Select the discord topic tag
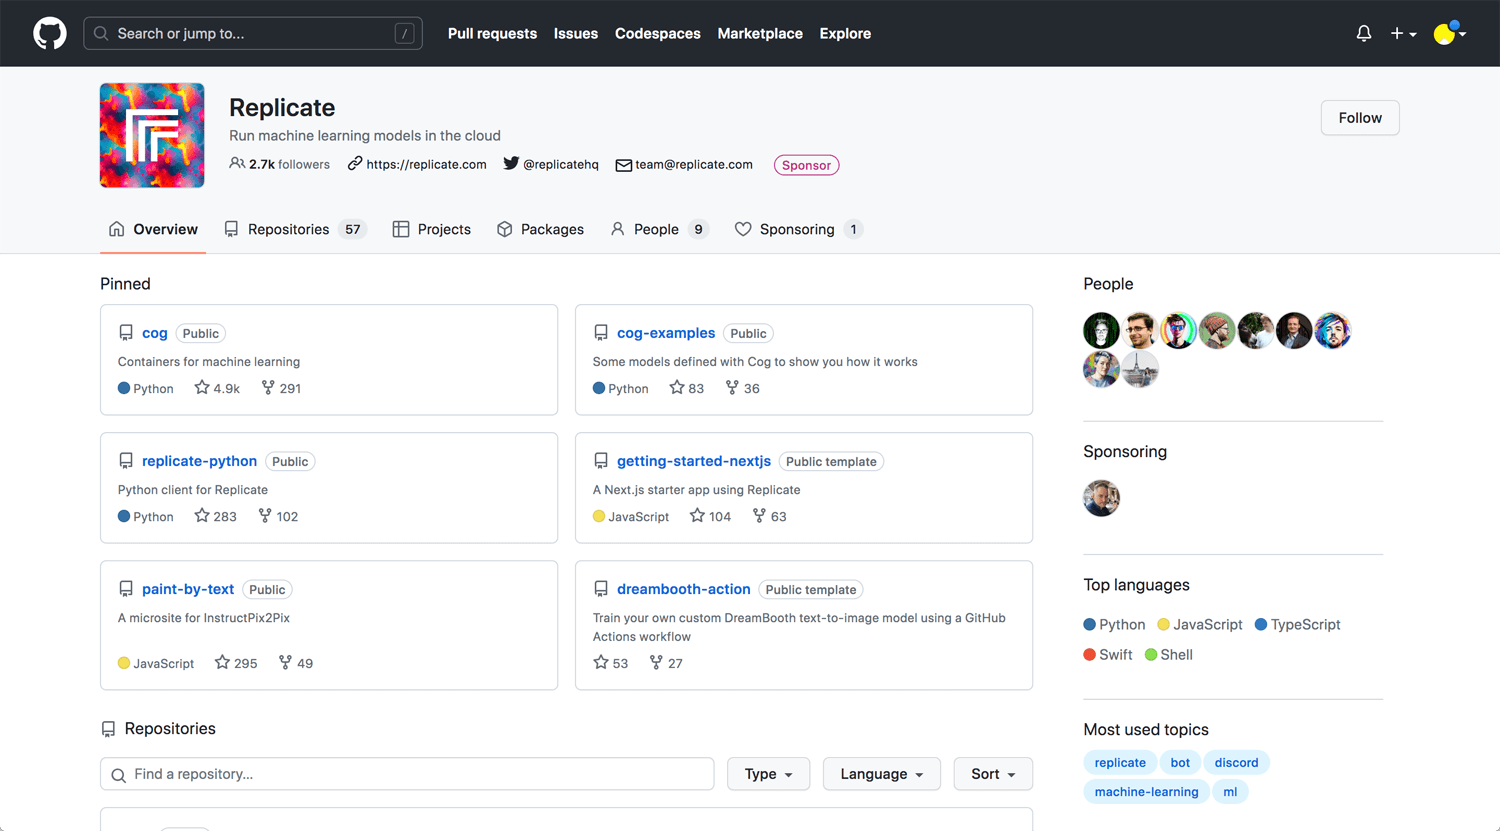1500x831 pixels. [x=1236, y=762]
